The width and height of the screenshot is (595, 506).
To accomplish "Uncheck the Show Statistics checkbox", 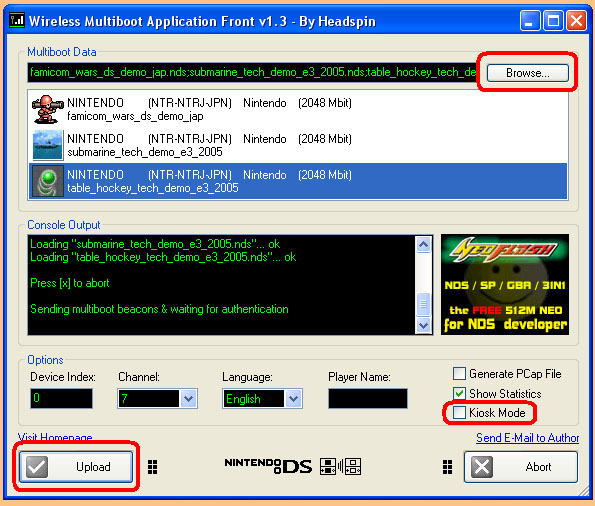I will [459, 393].
